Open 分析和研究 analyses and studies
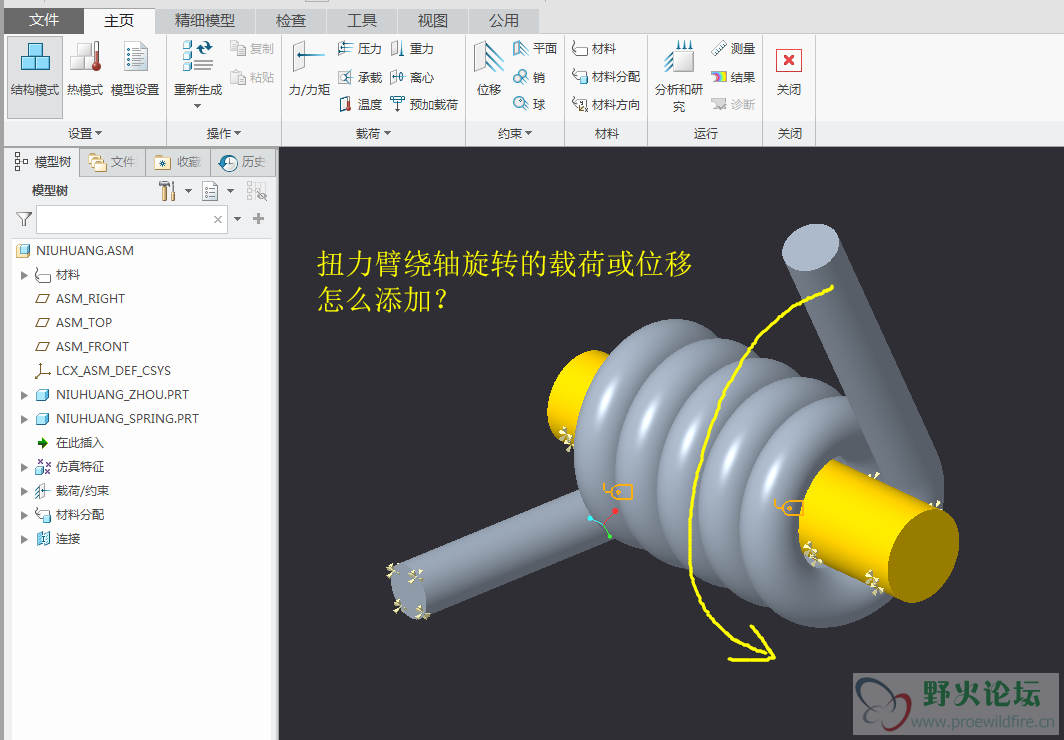 pos(679,76)
